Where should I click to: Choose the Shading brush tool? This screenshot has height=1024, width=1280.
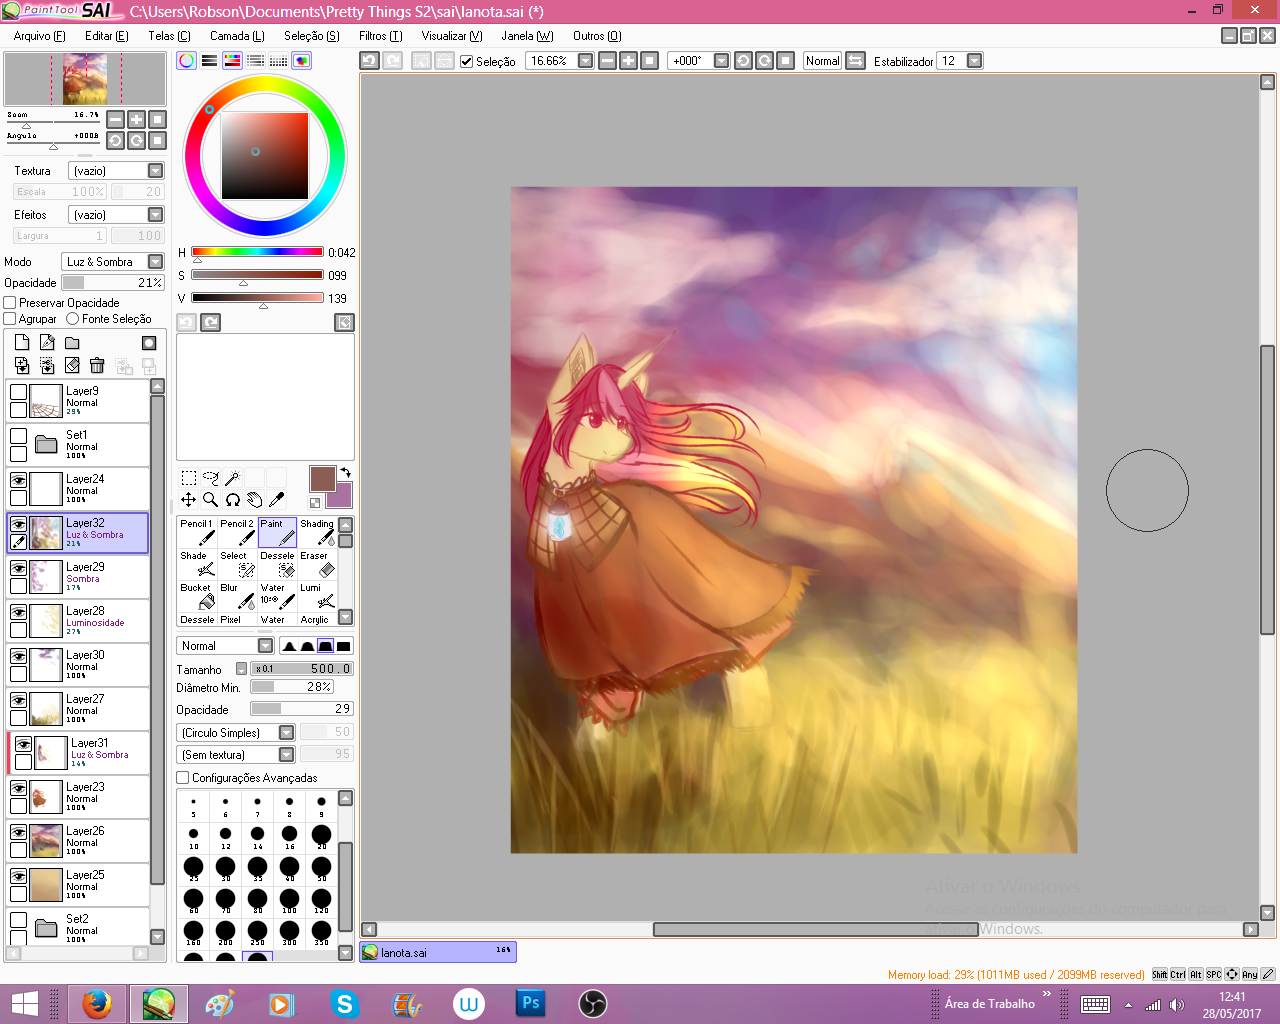click(x=317, y=532)
